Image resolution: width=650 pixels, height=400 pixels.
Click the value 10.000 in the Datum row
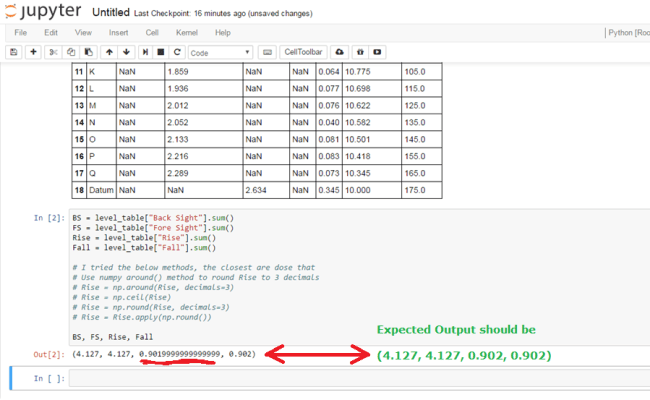click(358, 190)
